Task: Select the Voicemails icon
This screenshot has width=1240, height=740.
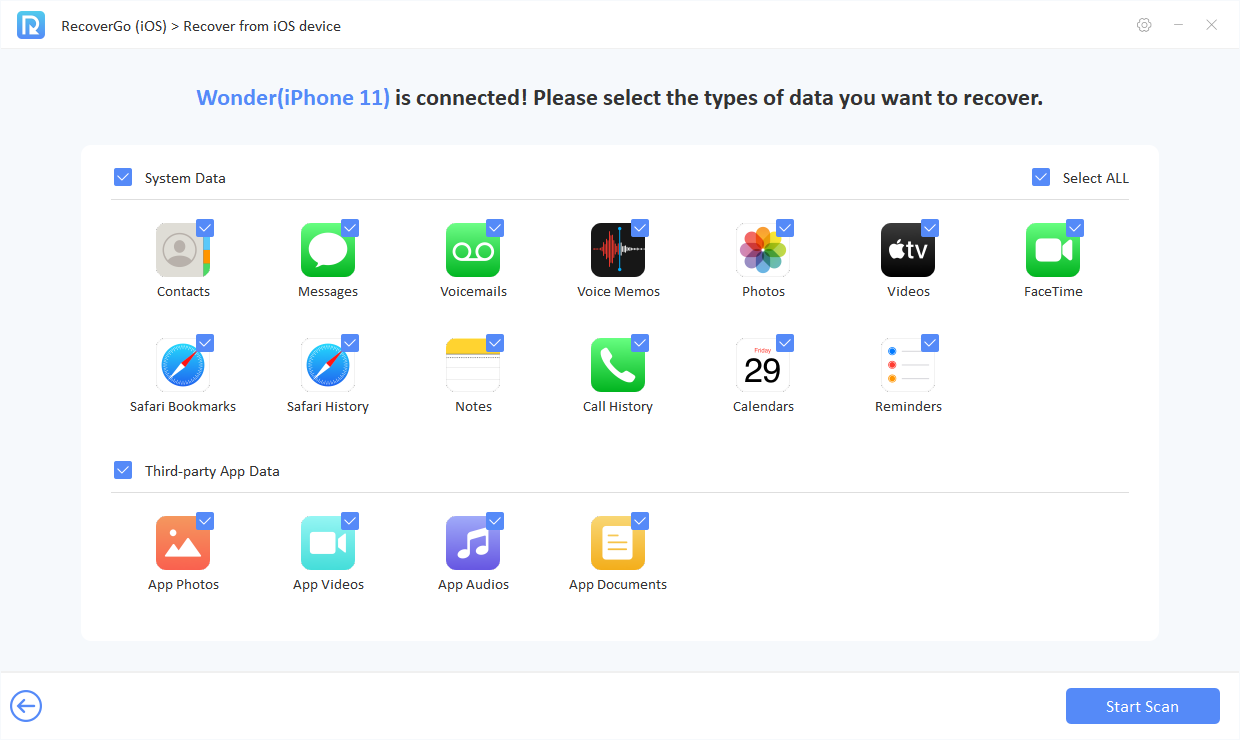Action: (473, 250)
